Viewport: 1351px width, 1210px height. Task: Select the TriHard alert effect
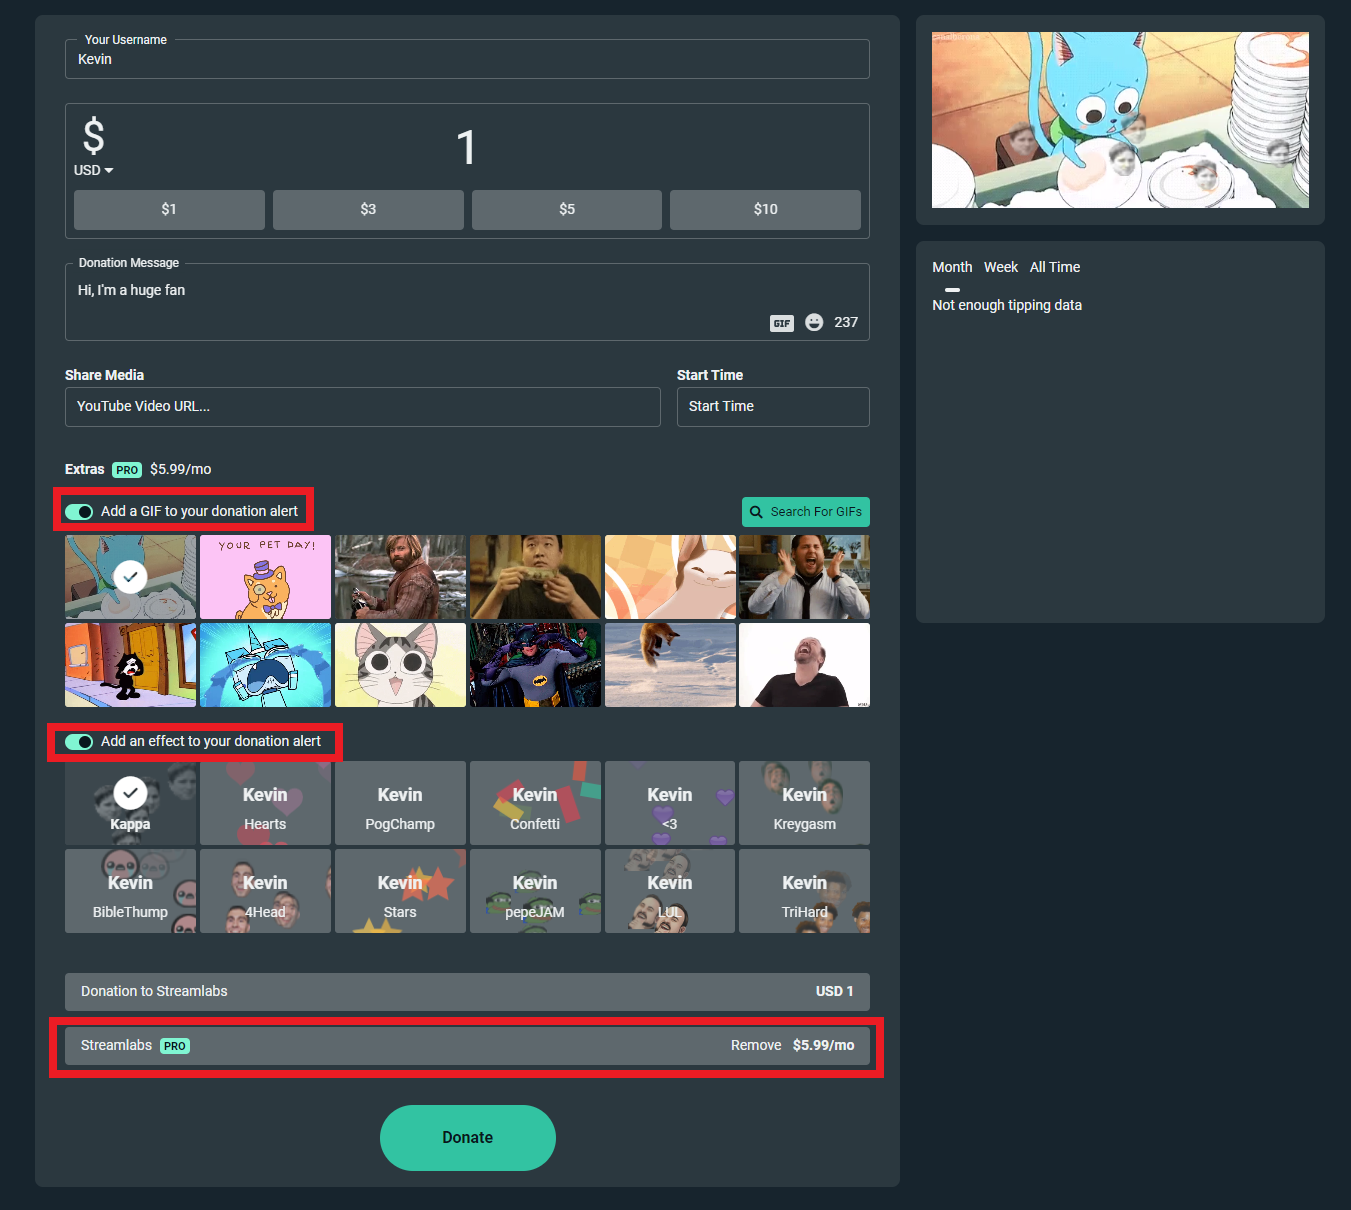[804, 891]
